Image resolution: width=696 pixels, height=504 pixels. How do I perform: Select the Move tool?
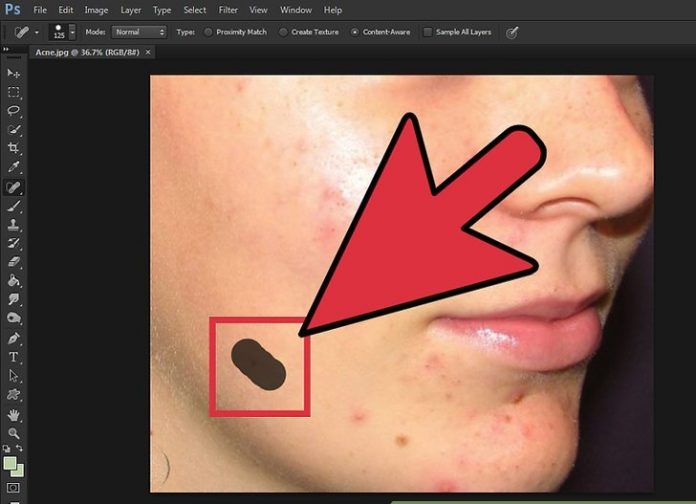(x=14, y=74)
